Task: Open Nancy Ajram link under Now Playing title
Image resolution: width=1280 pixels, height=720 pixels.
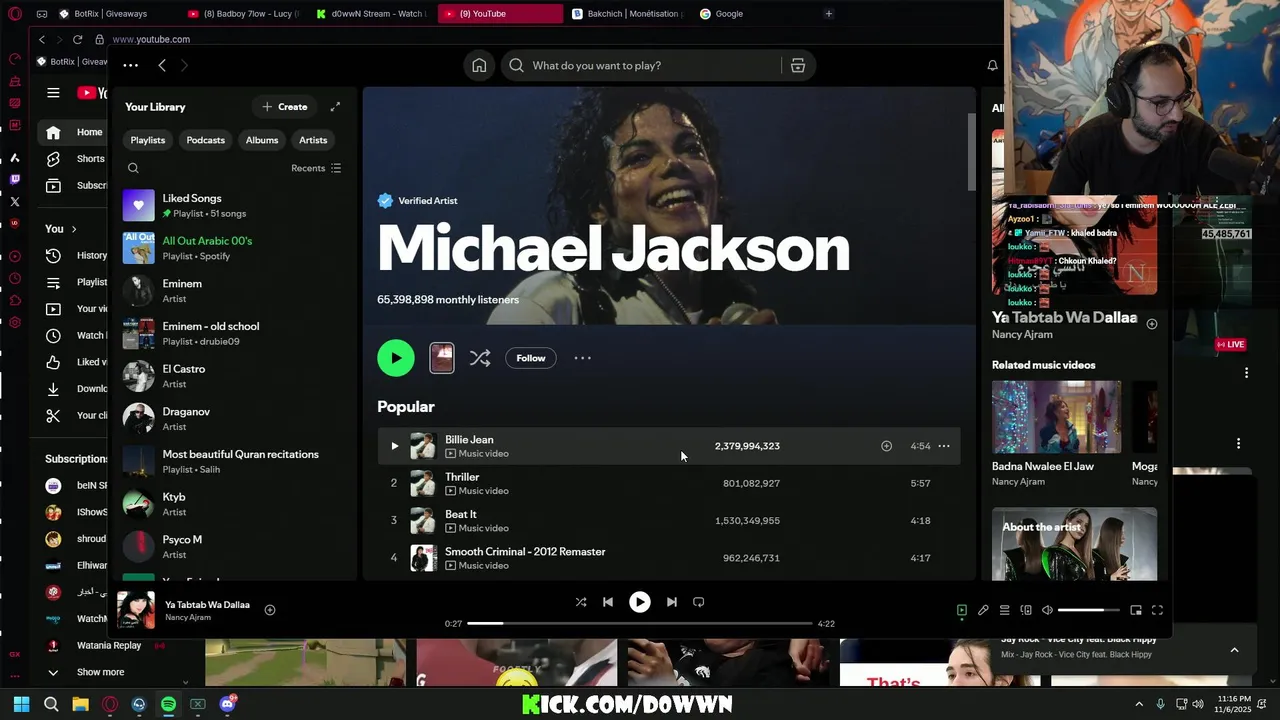Action: 1022,335
